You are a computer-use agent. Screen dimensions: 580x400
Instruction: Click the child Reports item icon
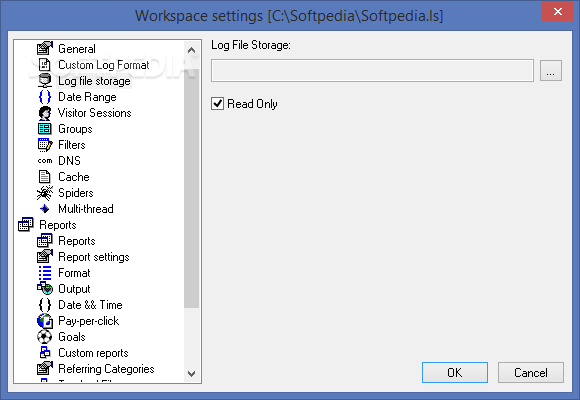(45, 241)
